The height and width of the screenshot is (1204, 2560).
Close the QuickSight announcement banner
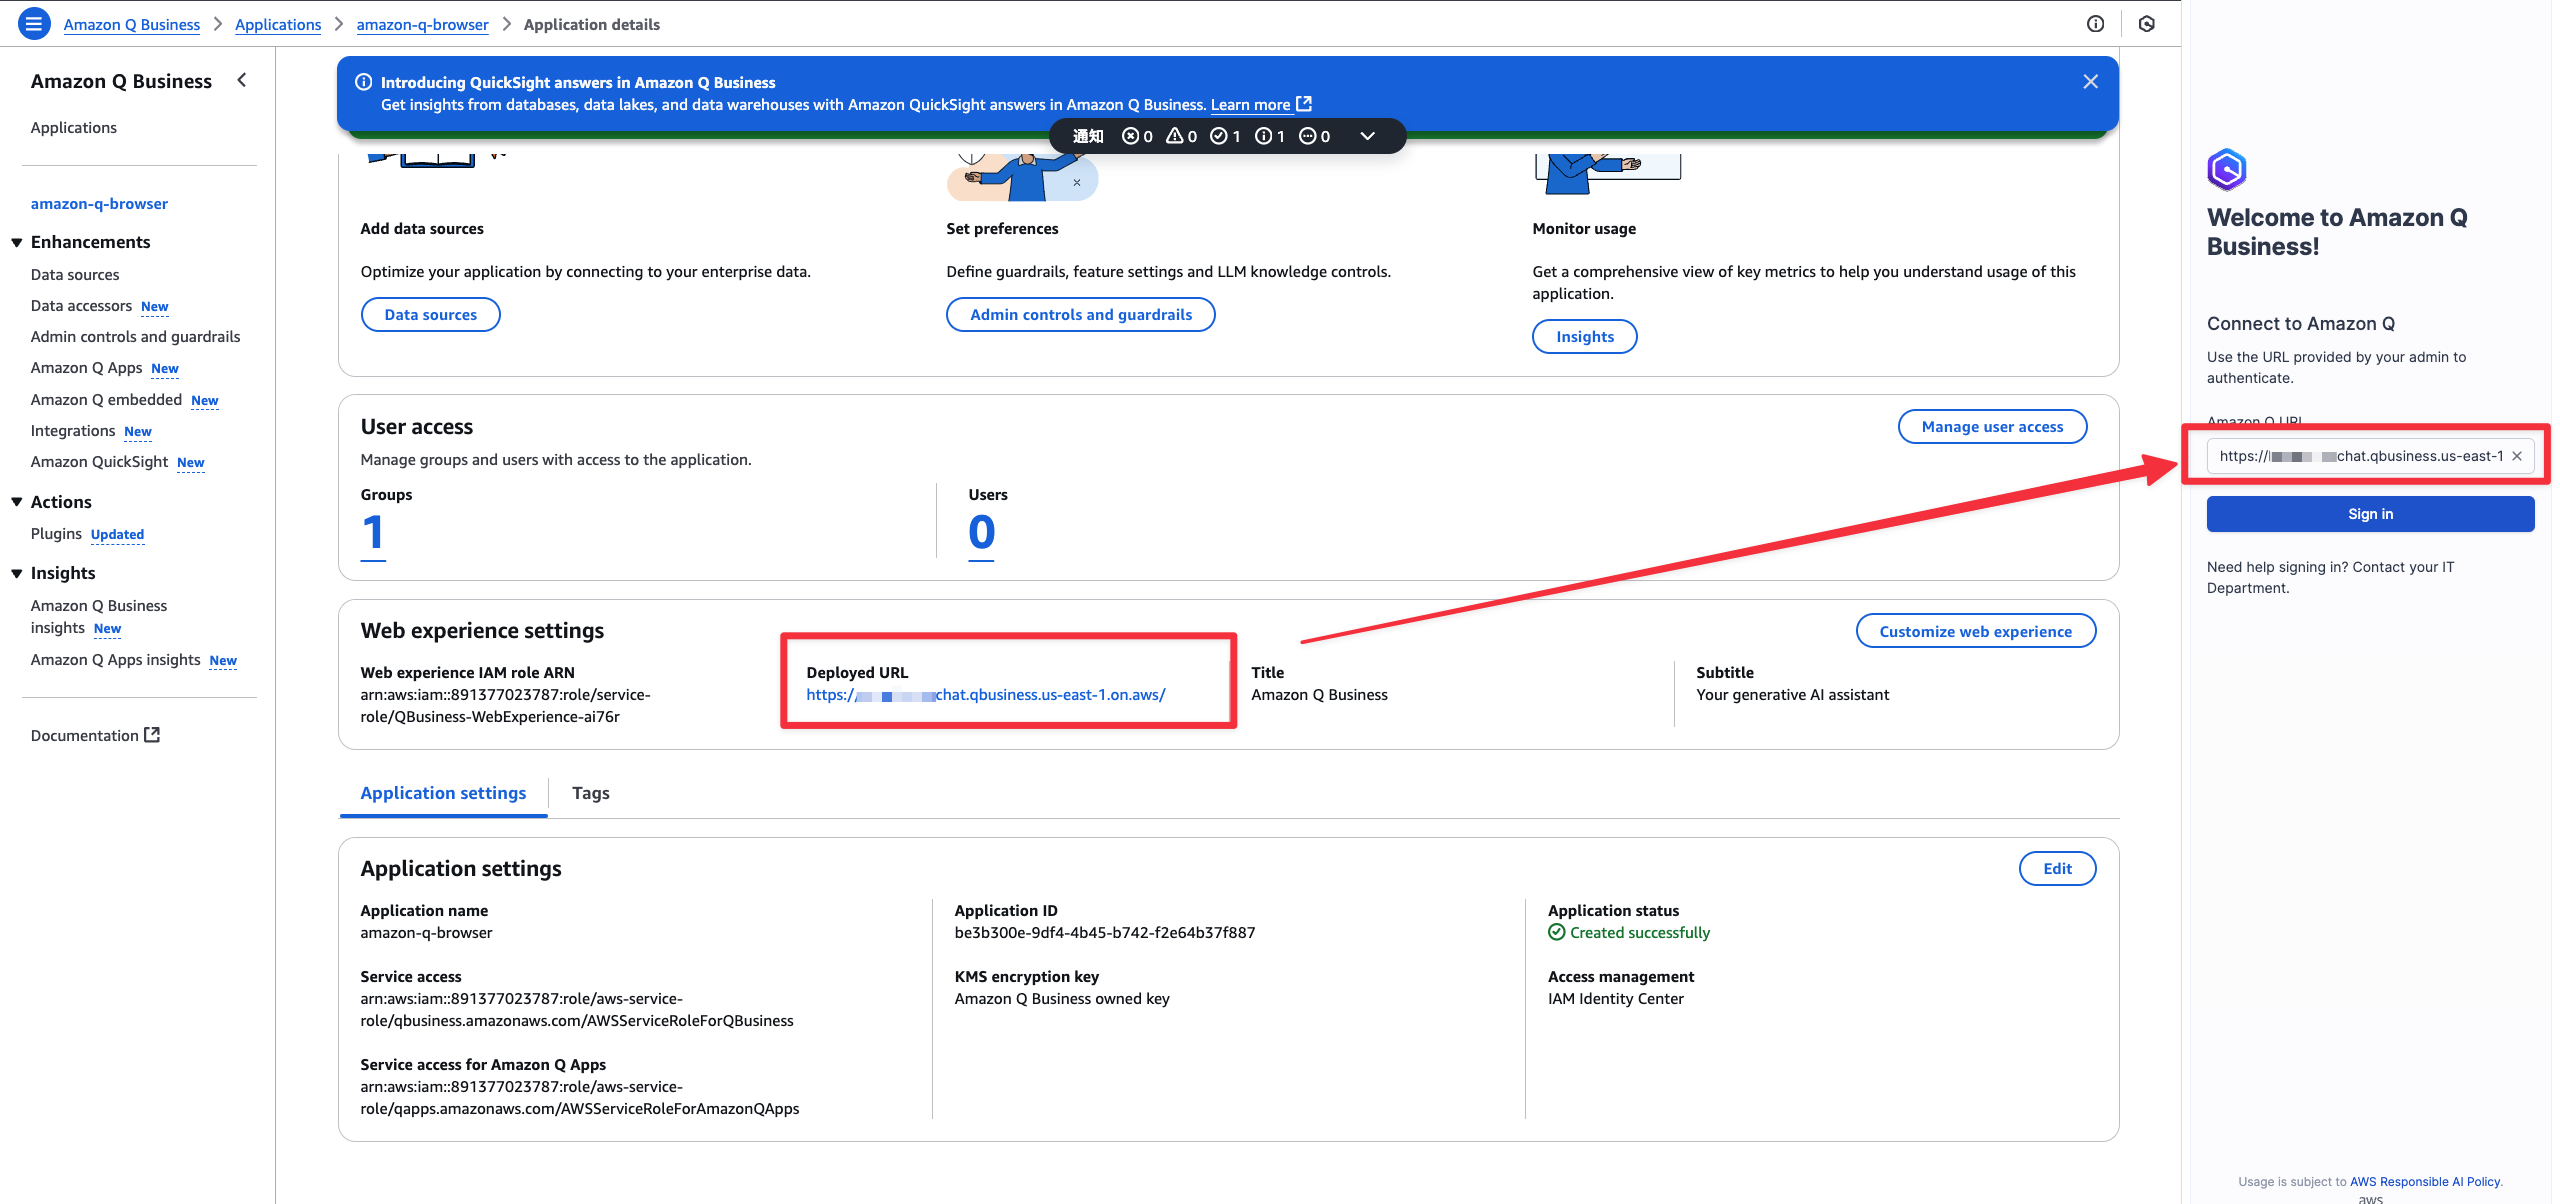(x=2090, y=82)
